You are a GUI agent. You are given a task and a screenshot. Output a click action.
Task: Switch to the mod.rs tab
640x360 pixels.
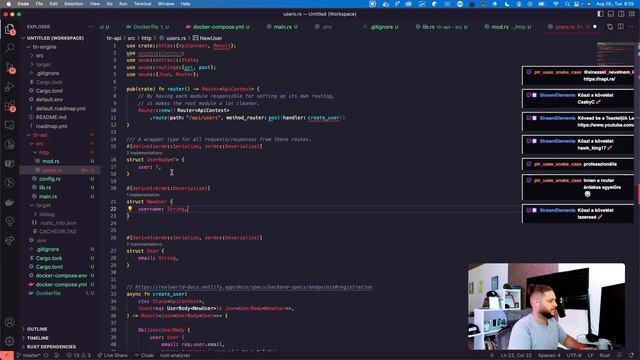click(508, 27)
